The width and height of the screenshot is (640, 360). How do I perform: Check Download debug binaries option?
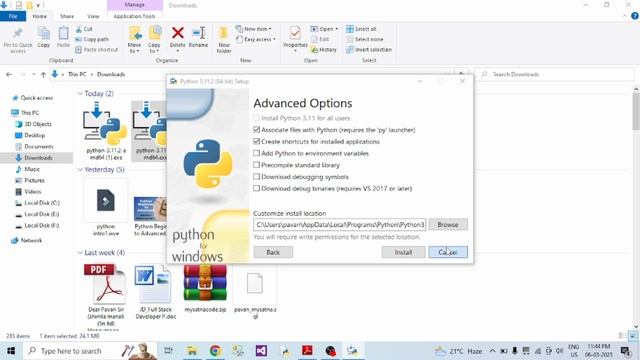coord(256,189)
